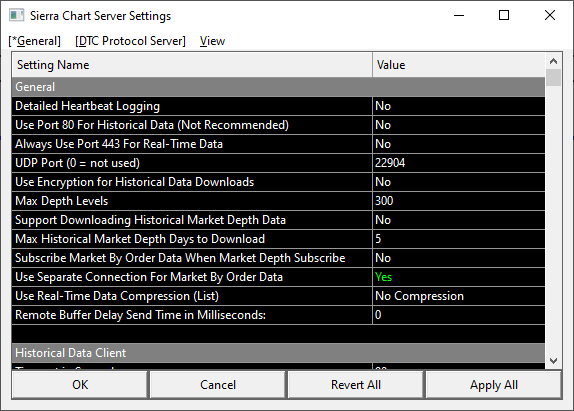
Task: Close the Server Settings window
Action: click(x=550, y=15)
